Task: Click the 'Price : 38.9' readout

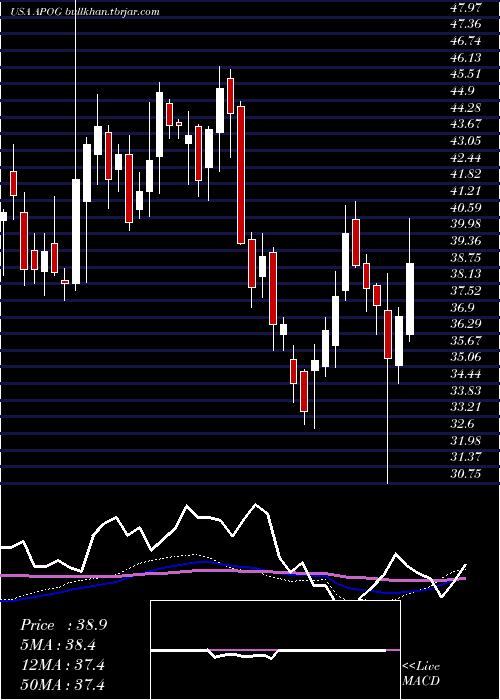Action: (x=63, y=625)
